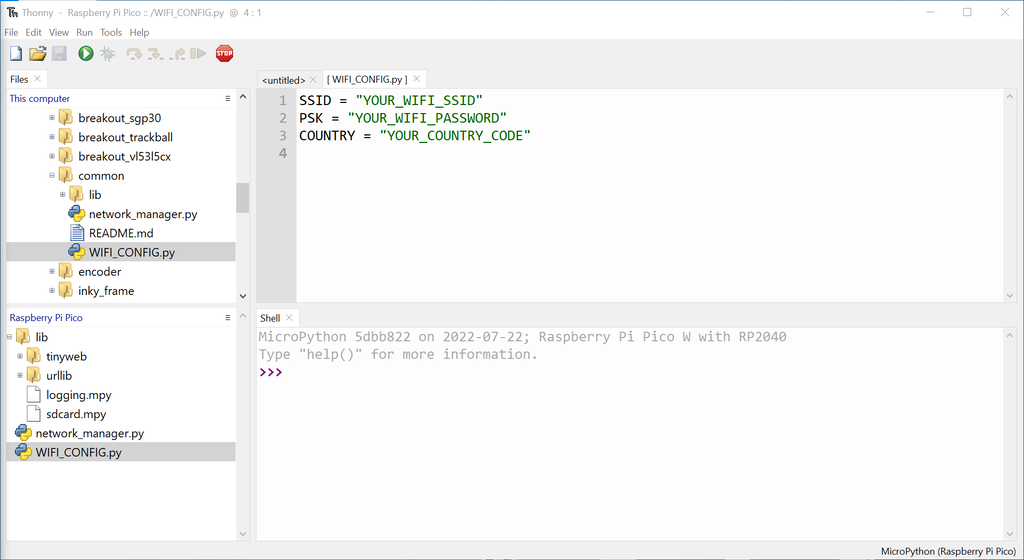Click the Step over debug icon
The width and height of the screenshot is (1024, 560).
[x=134, y=54]
